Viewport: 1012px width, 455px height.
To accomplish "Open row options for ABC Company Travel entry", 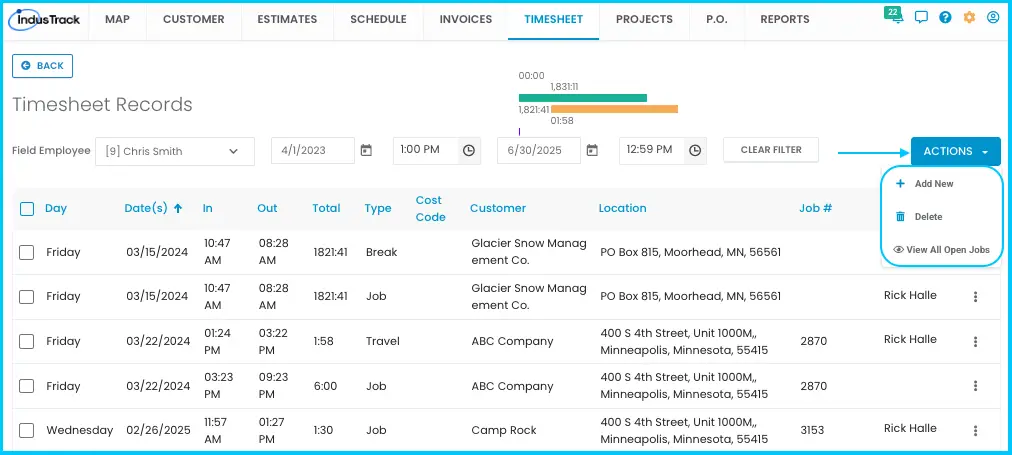I will [975, 341].
